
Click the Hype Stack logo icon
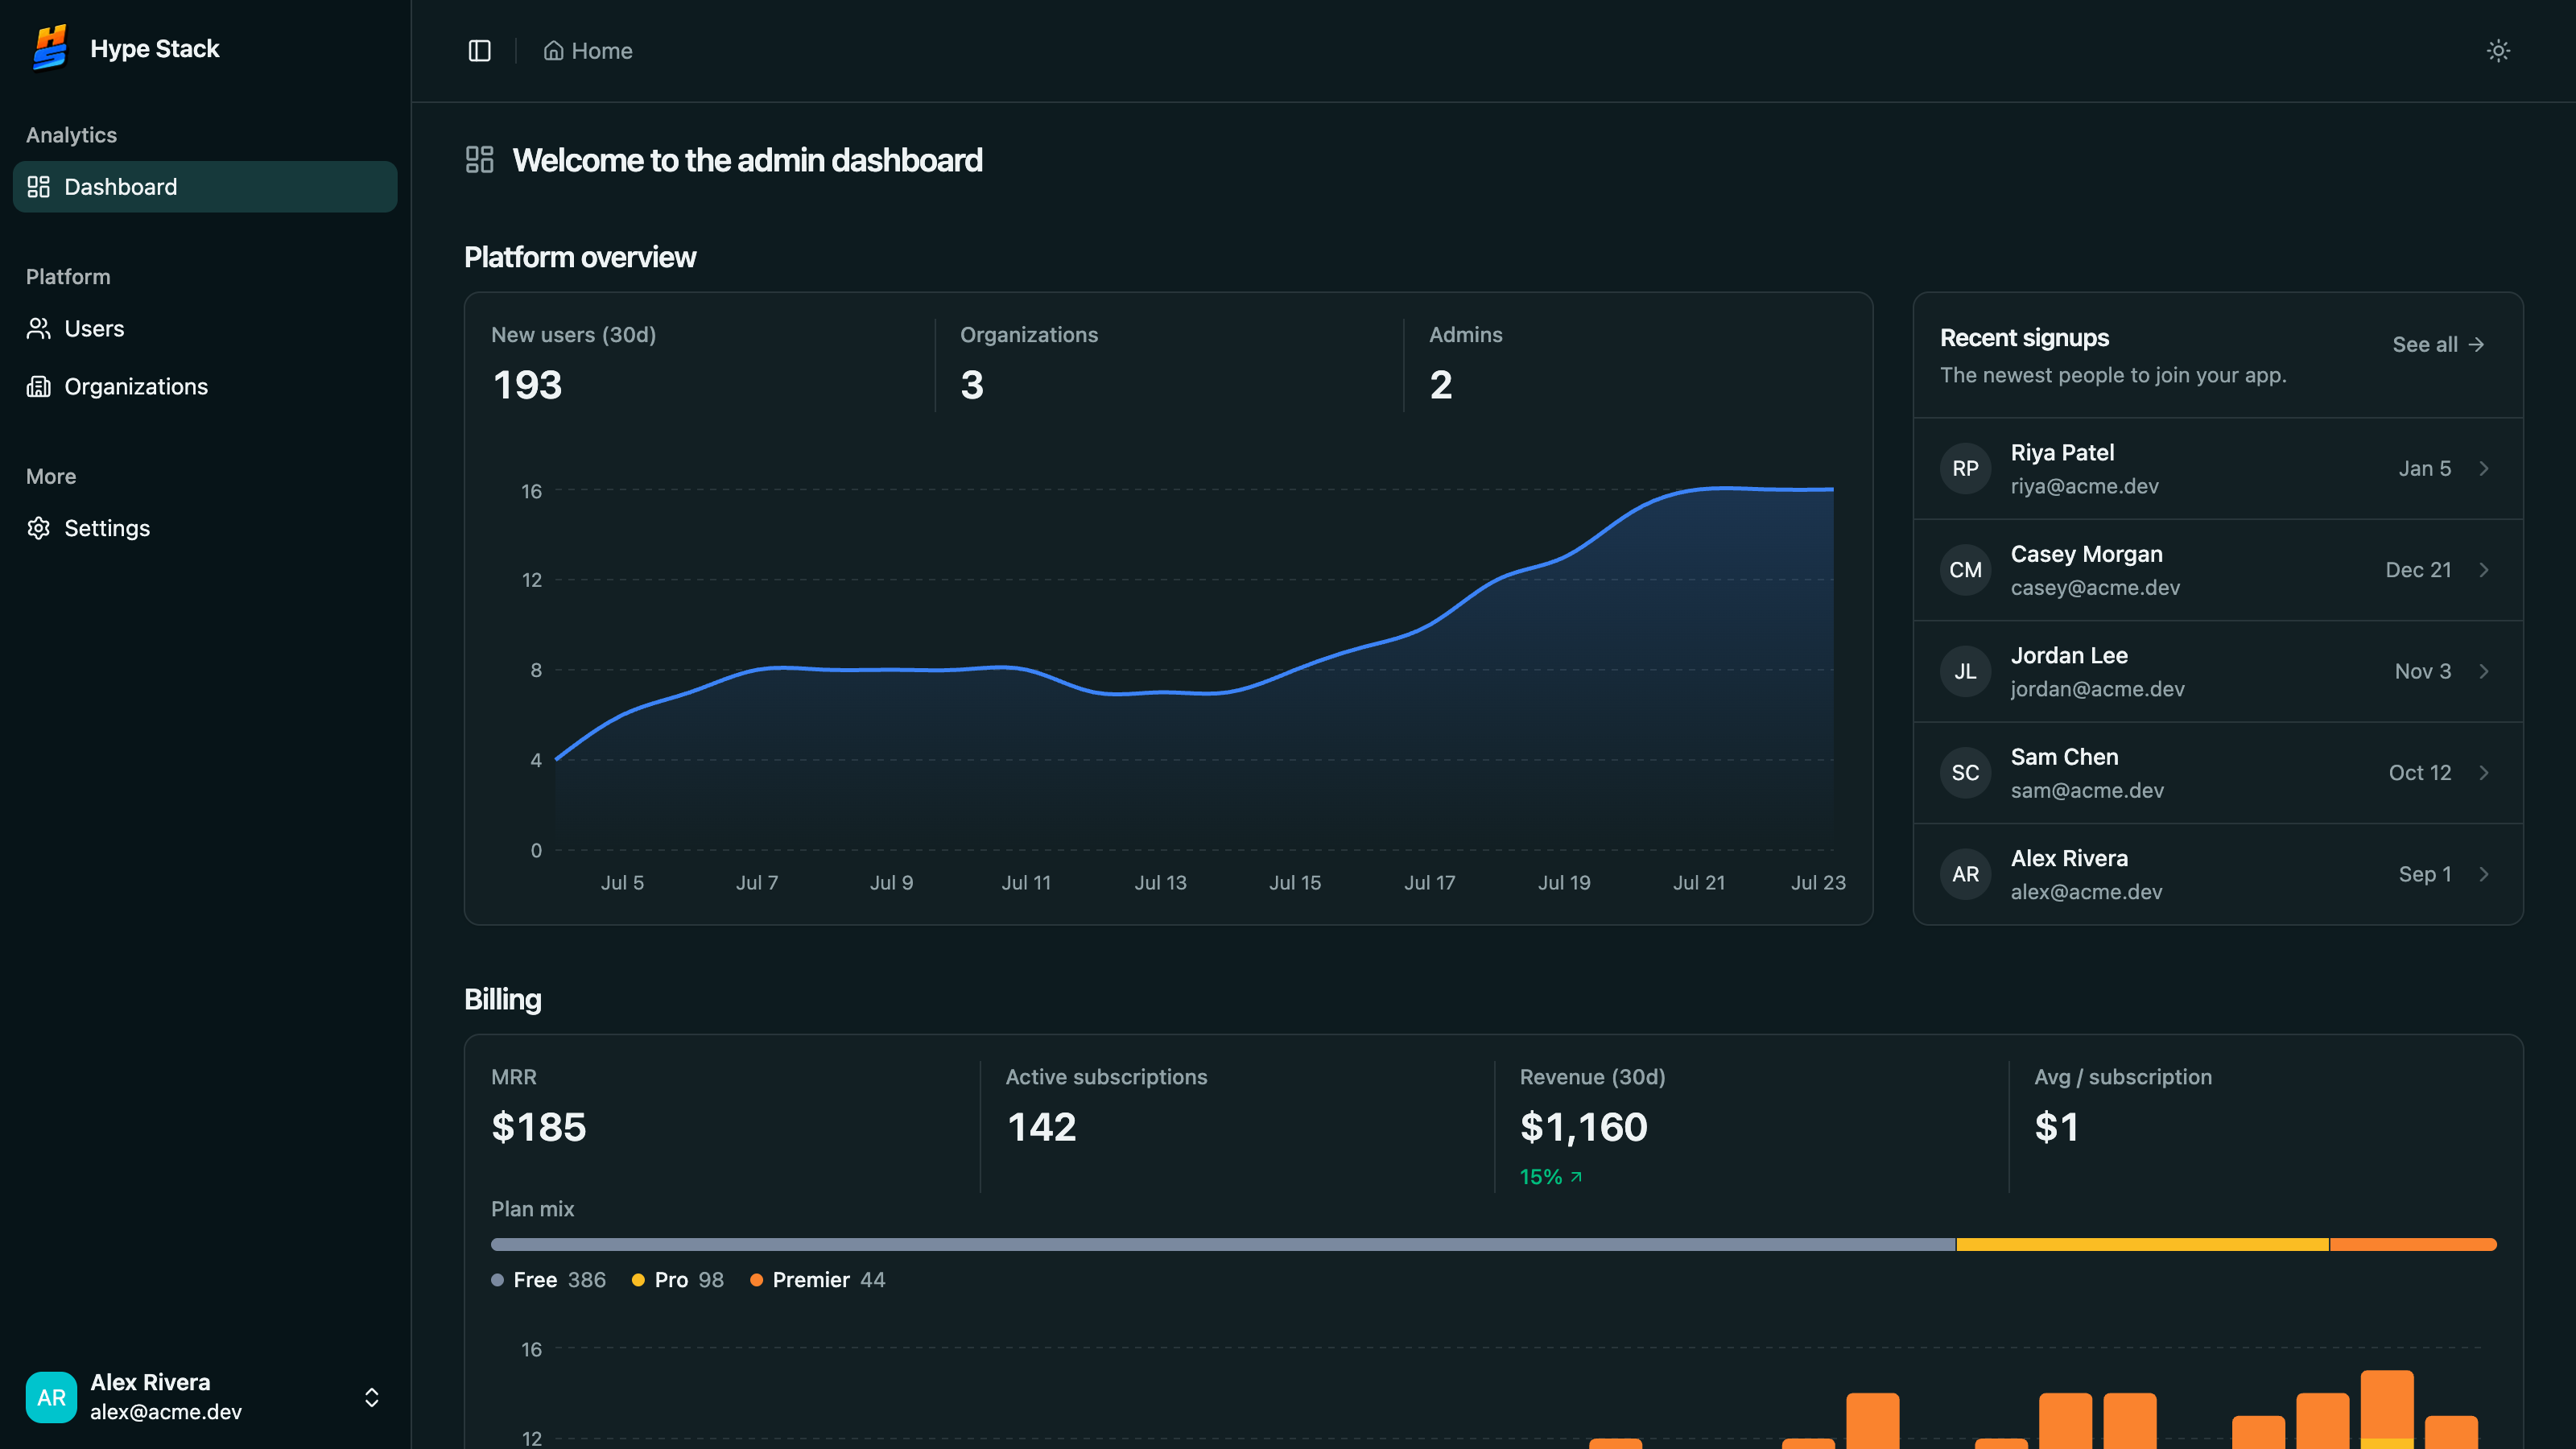coord(49,48)
